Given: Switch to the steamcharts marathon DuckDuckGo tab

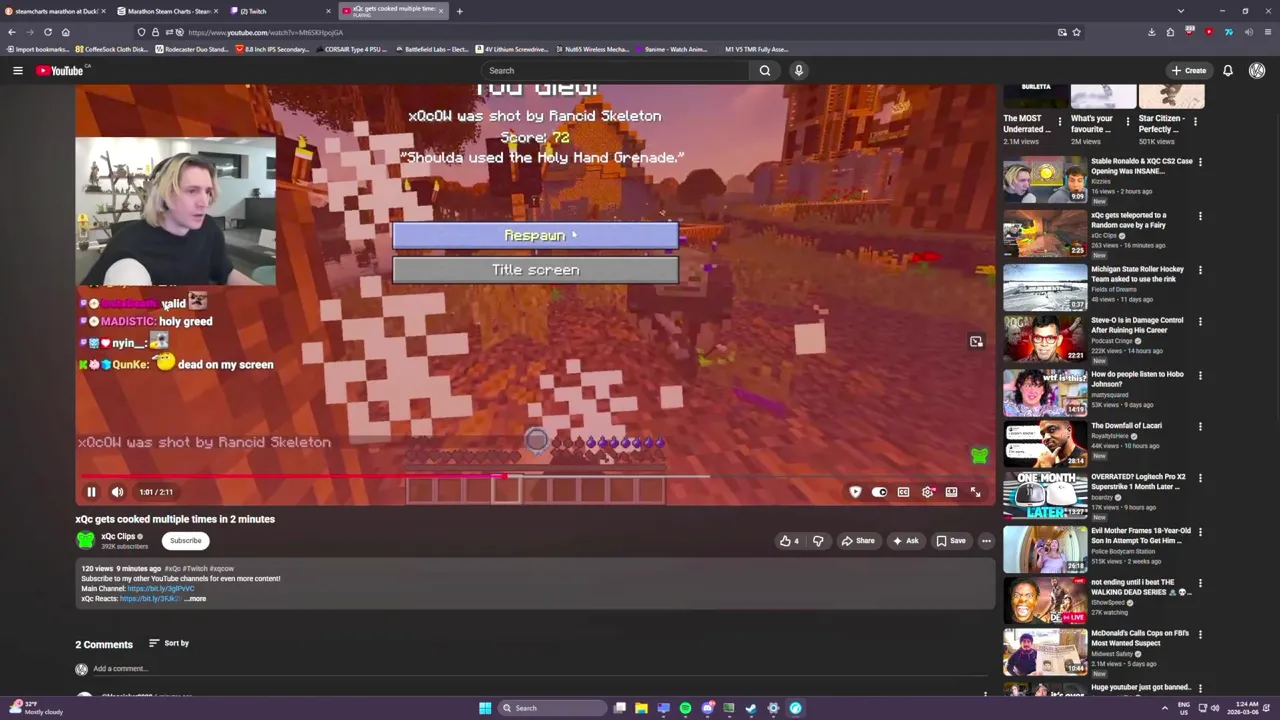Looking at the screenshot, I should pos(55,11).
